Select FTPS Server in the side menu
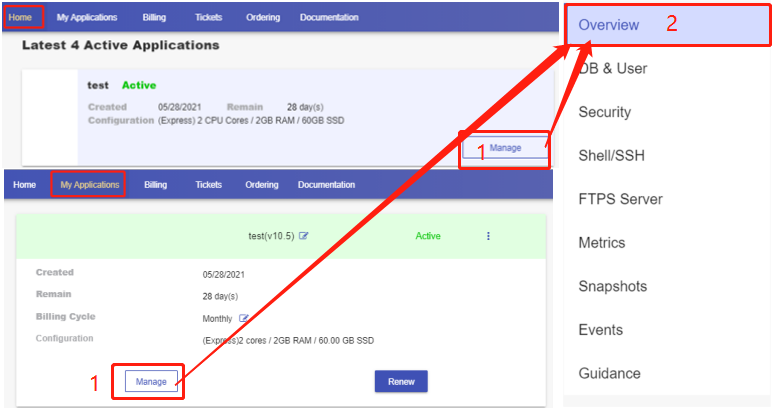The height and width of the screenshot is (411, 775). [620, 199]
